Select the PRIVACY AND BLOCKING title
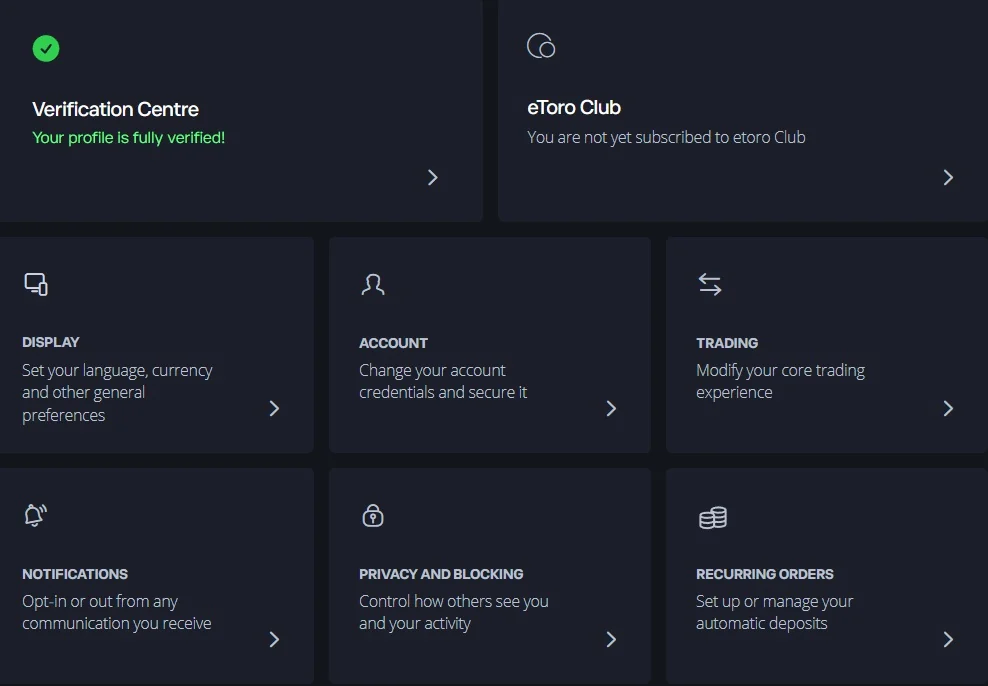This screenshot has width=988, height=686. (441, 574)
